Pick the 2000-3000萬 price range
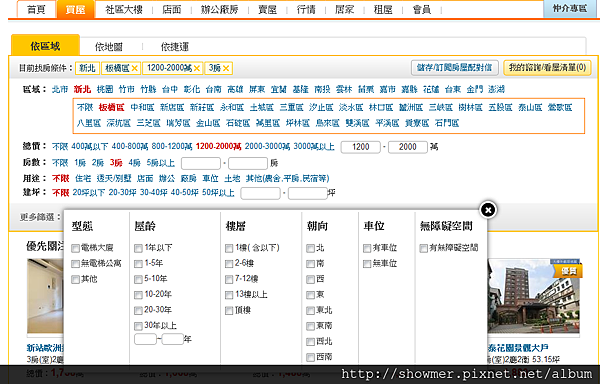 click(x=267, y=146)
